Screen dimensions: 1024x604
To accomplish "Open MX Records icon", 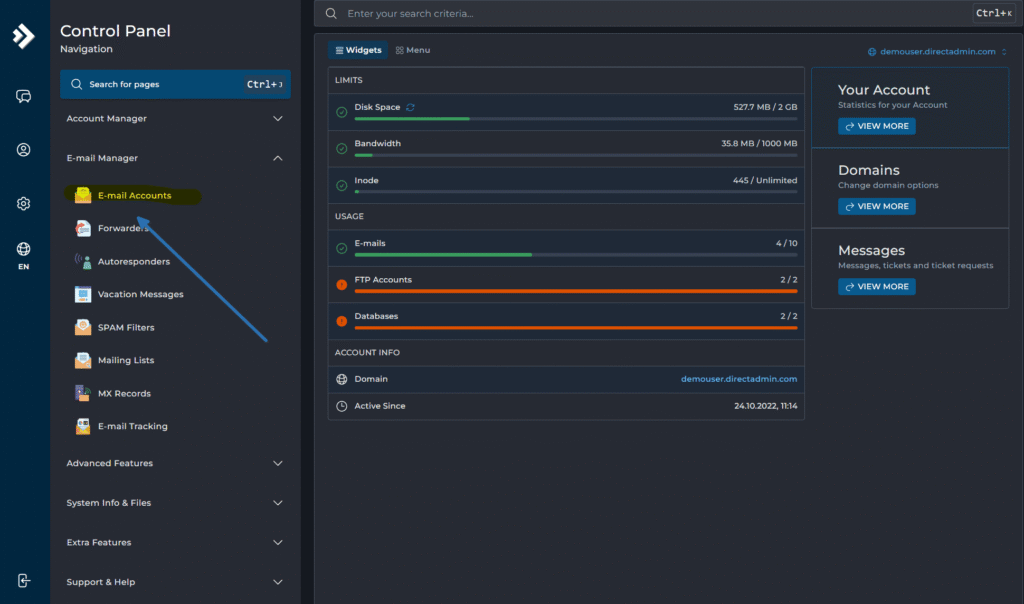I will (83, 394).
